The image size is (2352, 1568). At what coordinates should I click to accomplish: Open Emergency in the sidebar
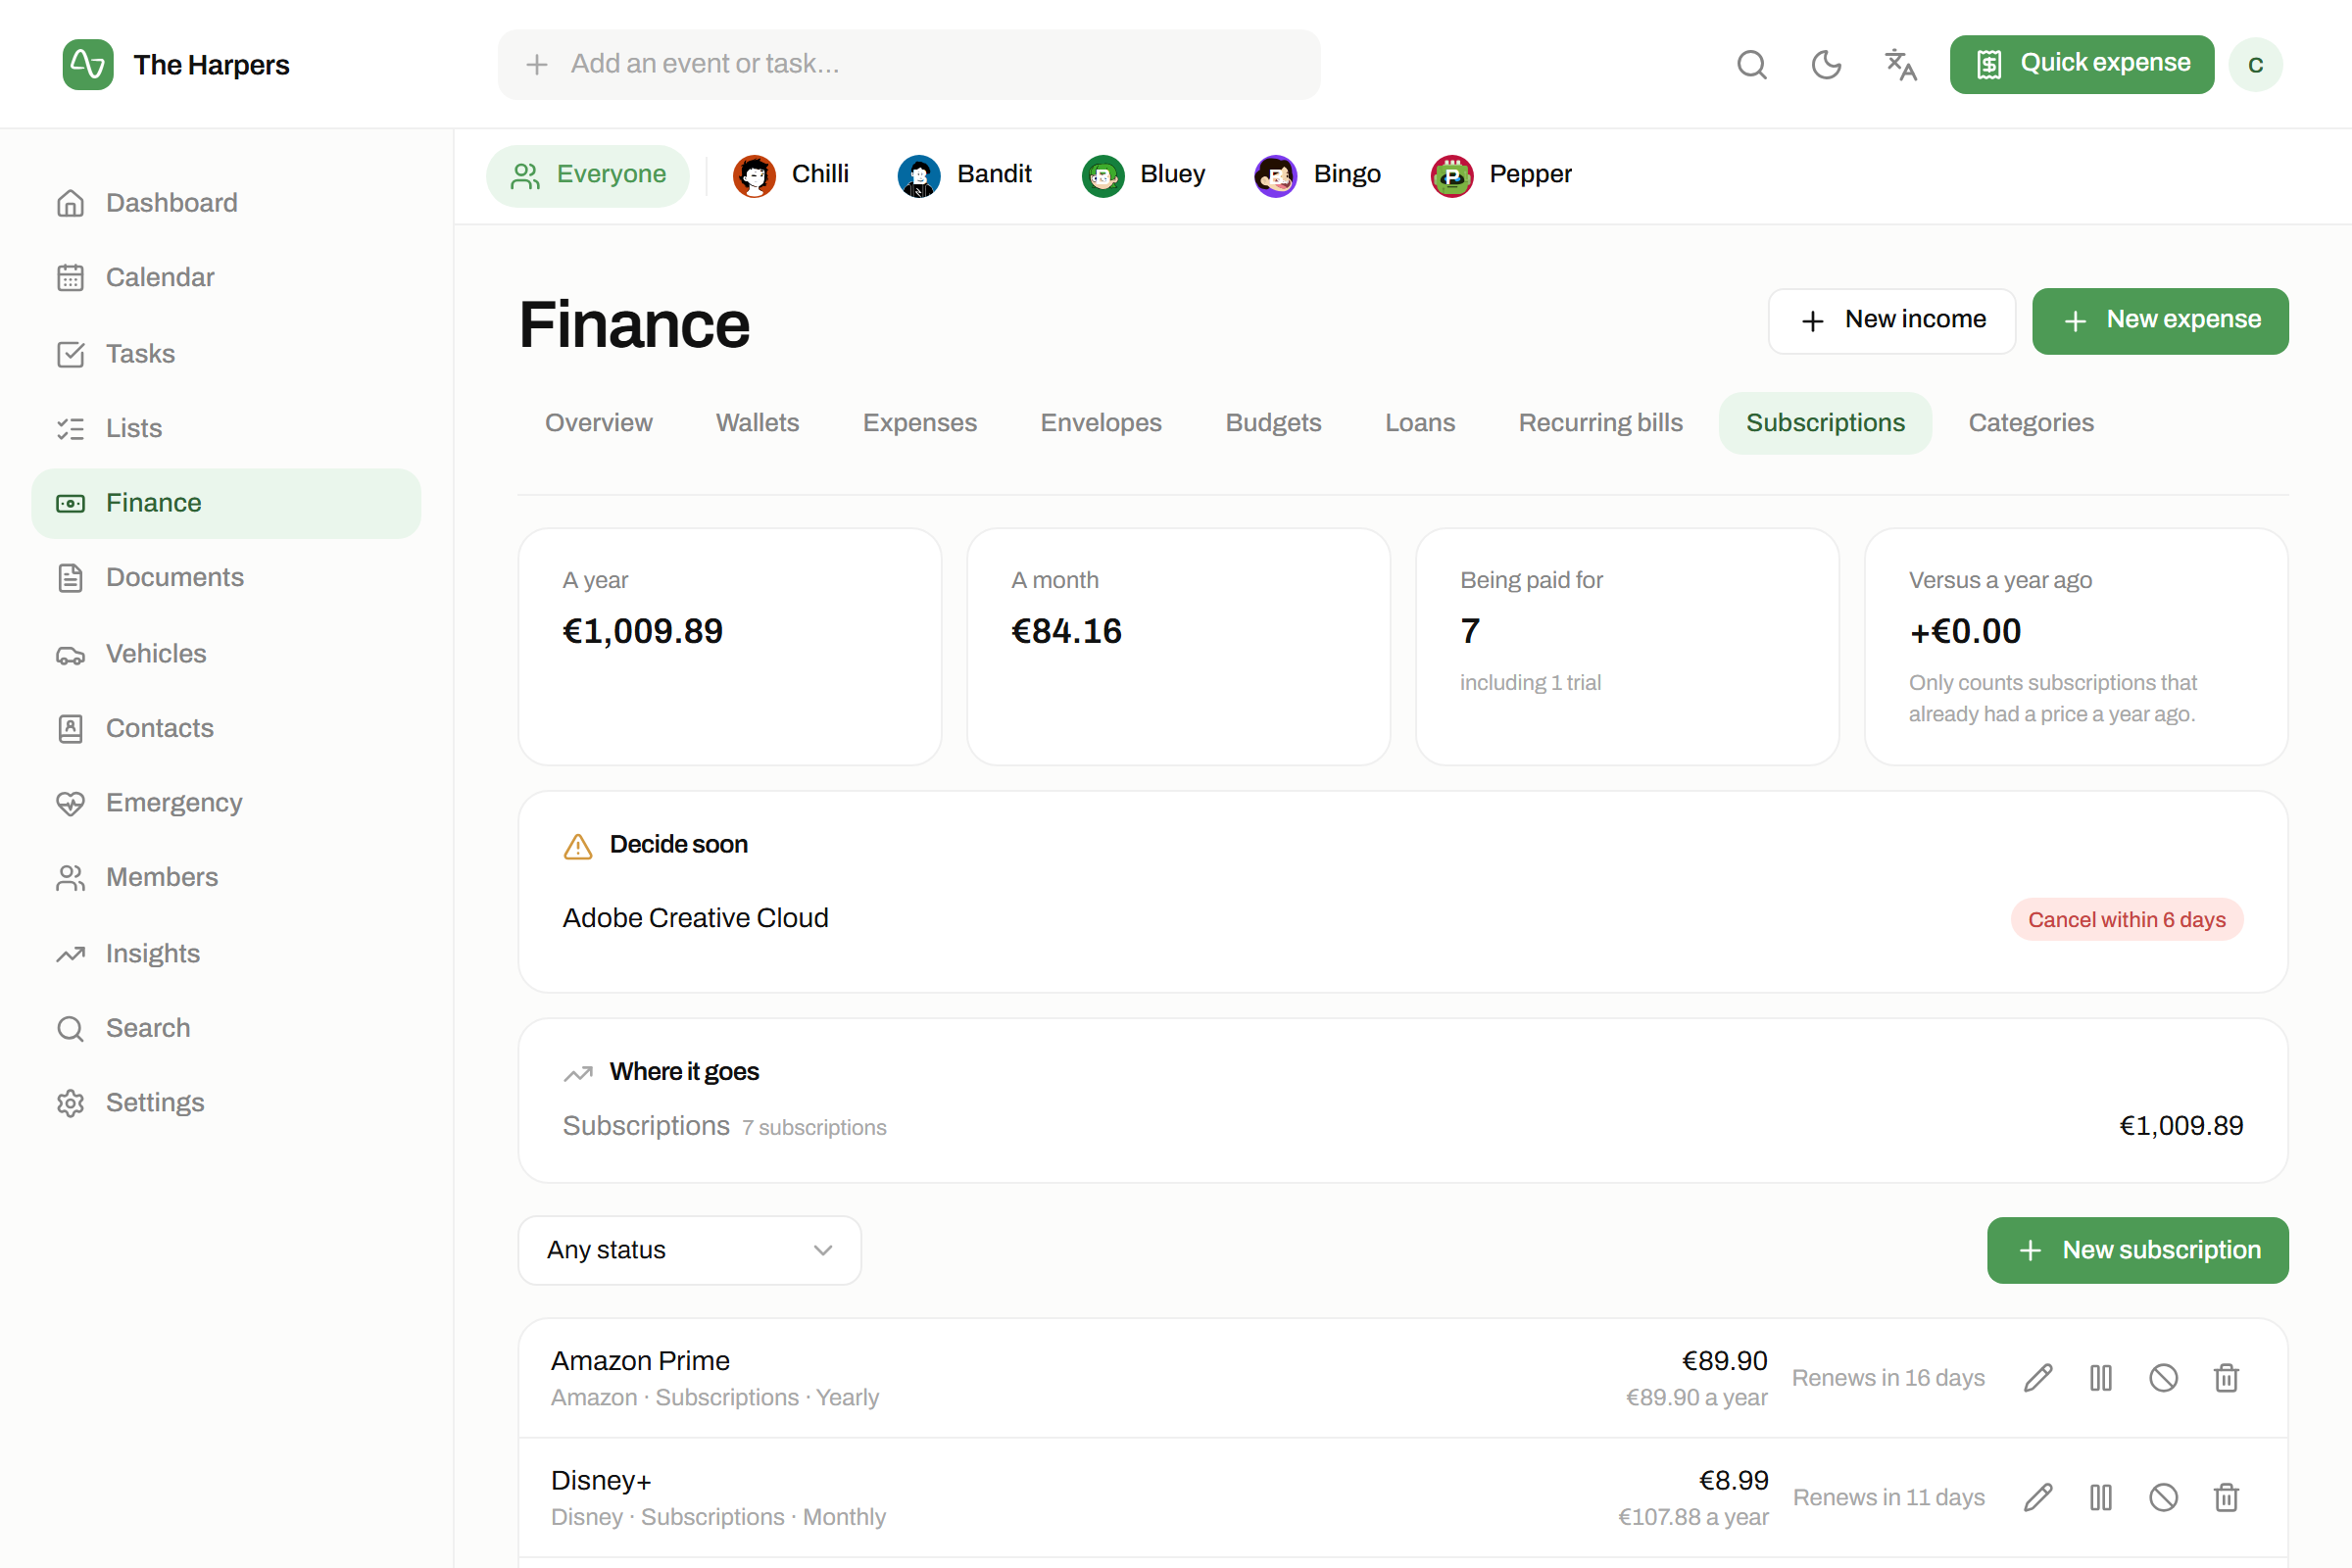(226, 802)
